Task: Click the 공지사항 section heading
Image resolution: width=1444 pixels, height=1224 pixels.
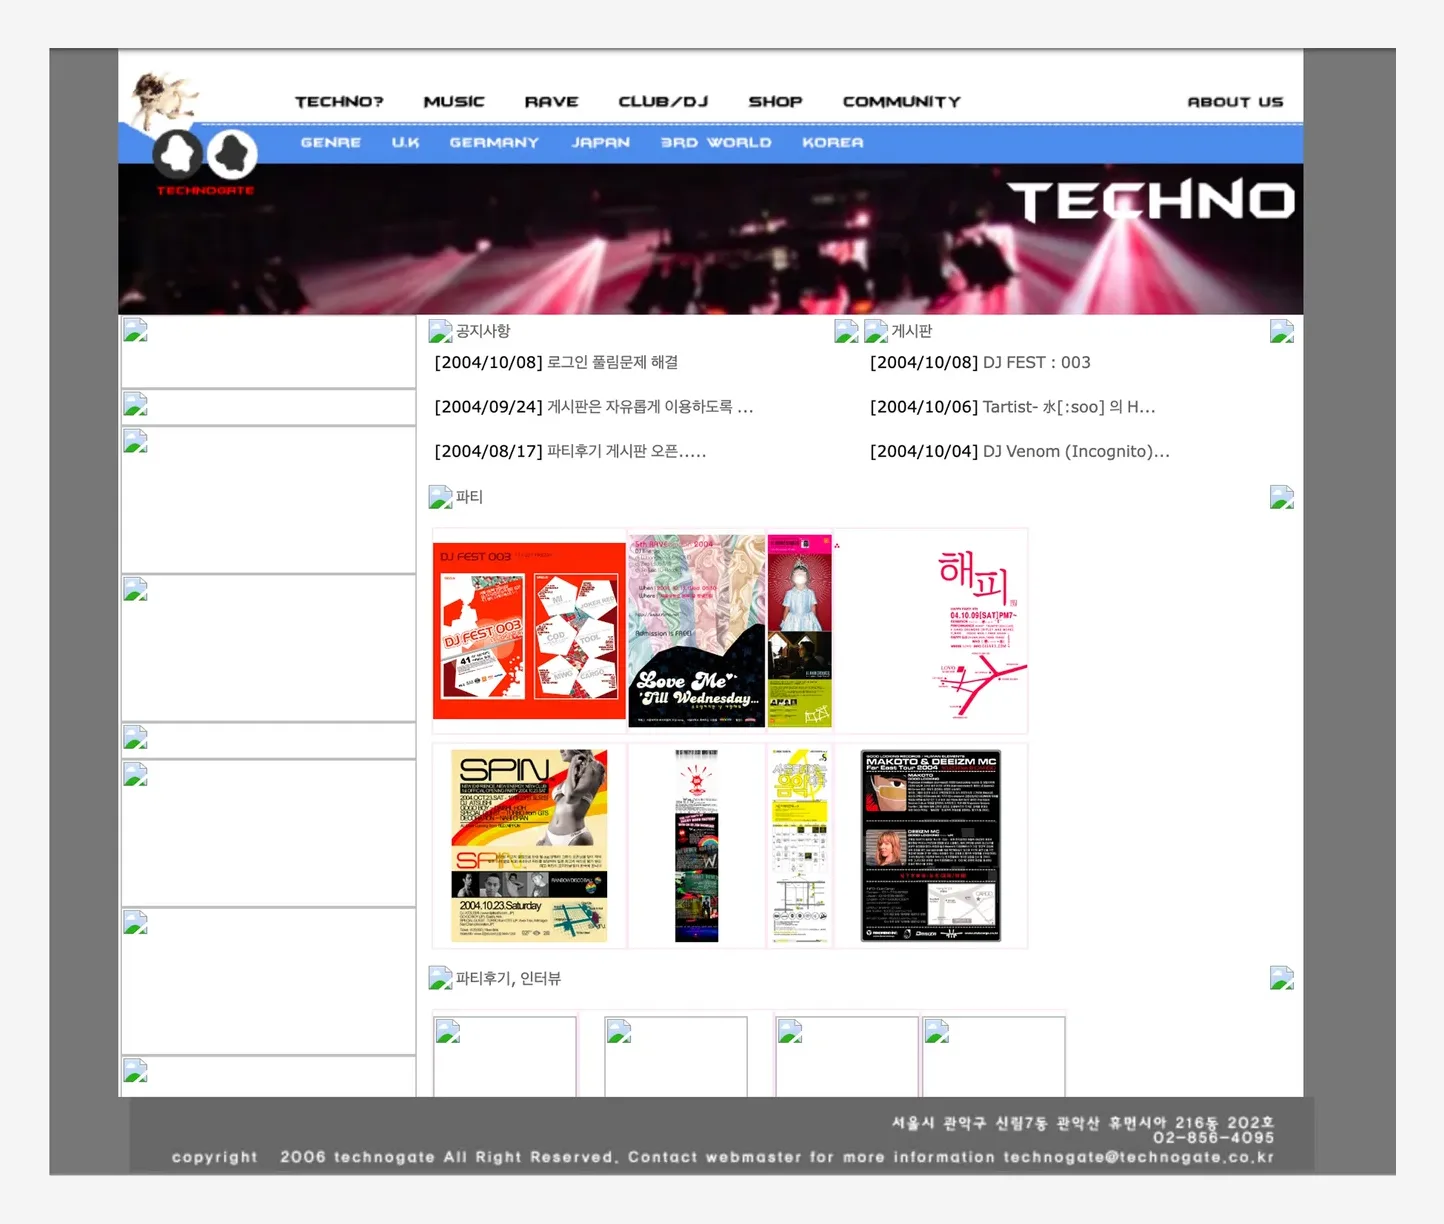Action: pos(483,331)
